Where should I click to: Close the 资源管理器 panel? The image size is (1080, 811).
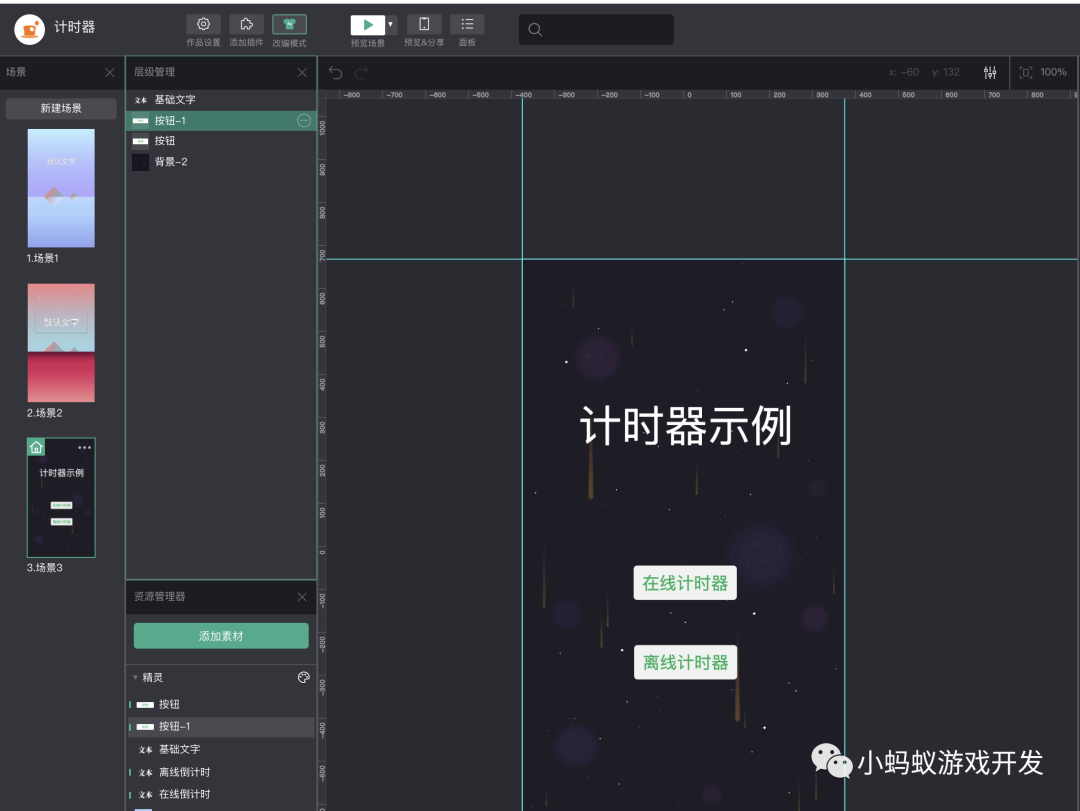(x=302, y=597)
